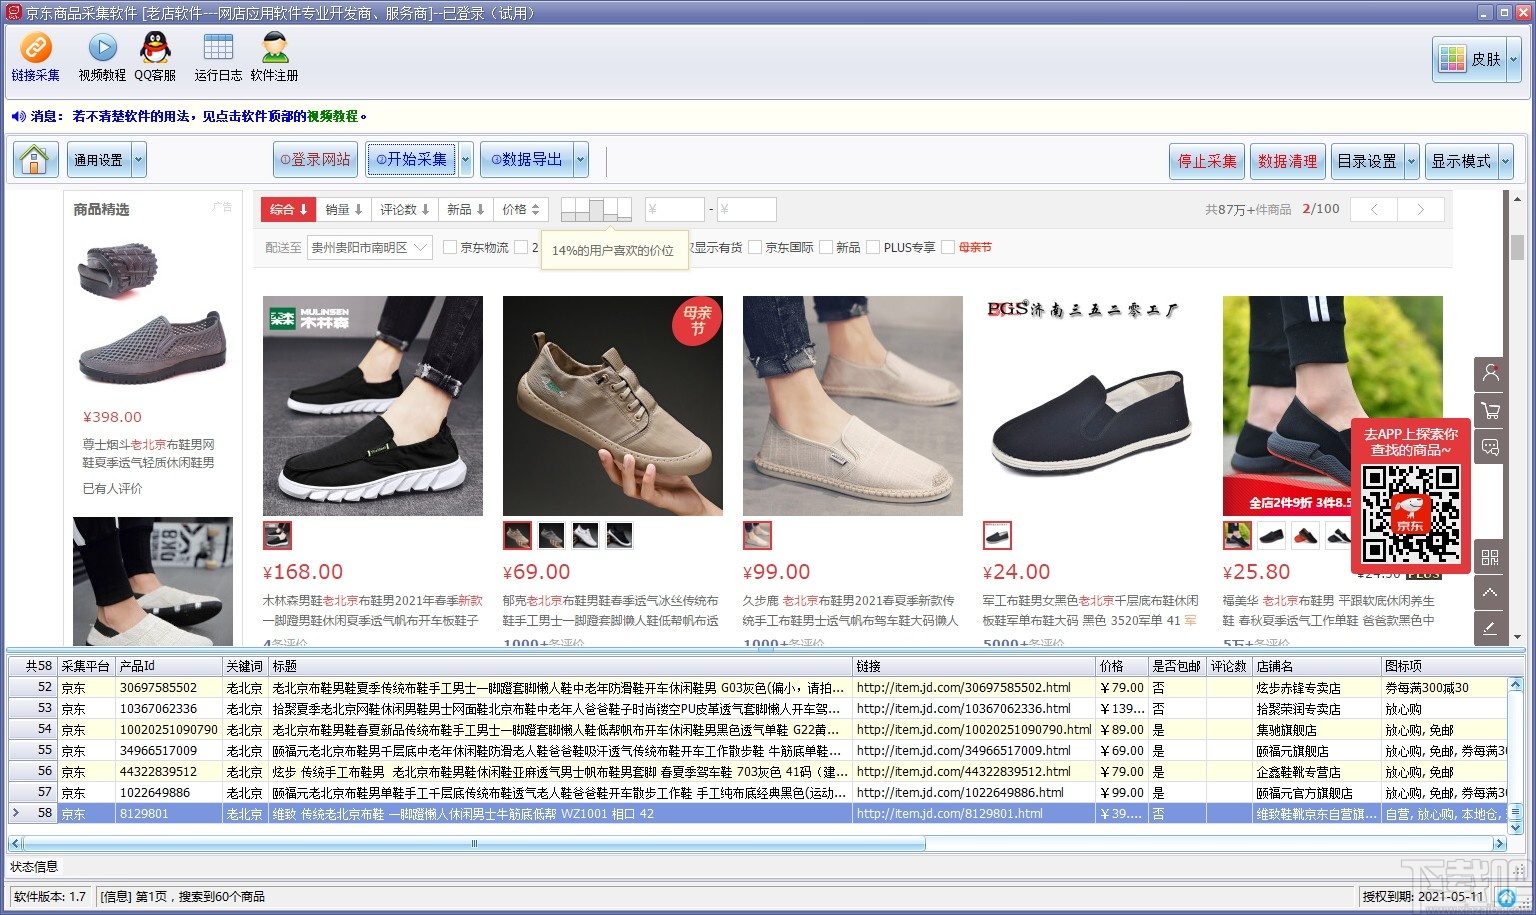Image resolution: width=1536 pixels, height=915 pixels.
Task: Open the ¥168.00 木林森 shoe product image
Action: (x=373, y=406)
